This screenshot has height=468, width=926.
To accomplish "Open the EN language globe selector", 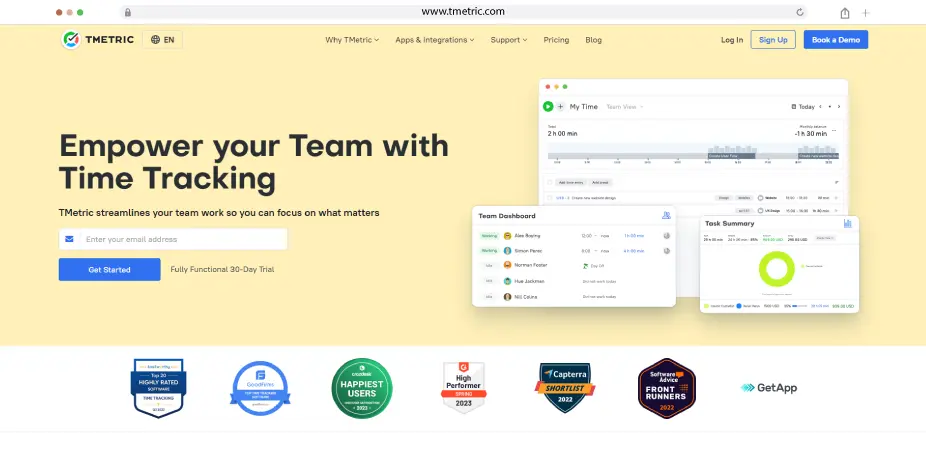I will [x=162, y=40].
